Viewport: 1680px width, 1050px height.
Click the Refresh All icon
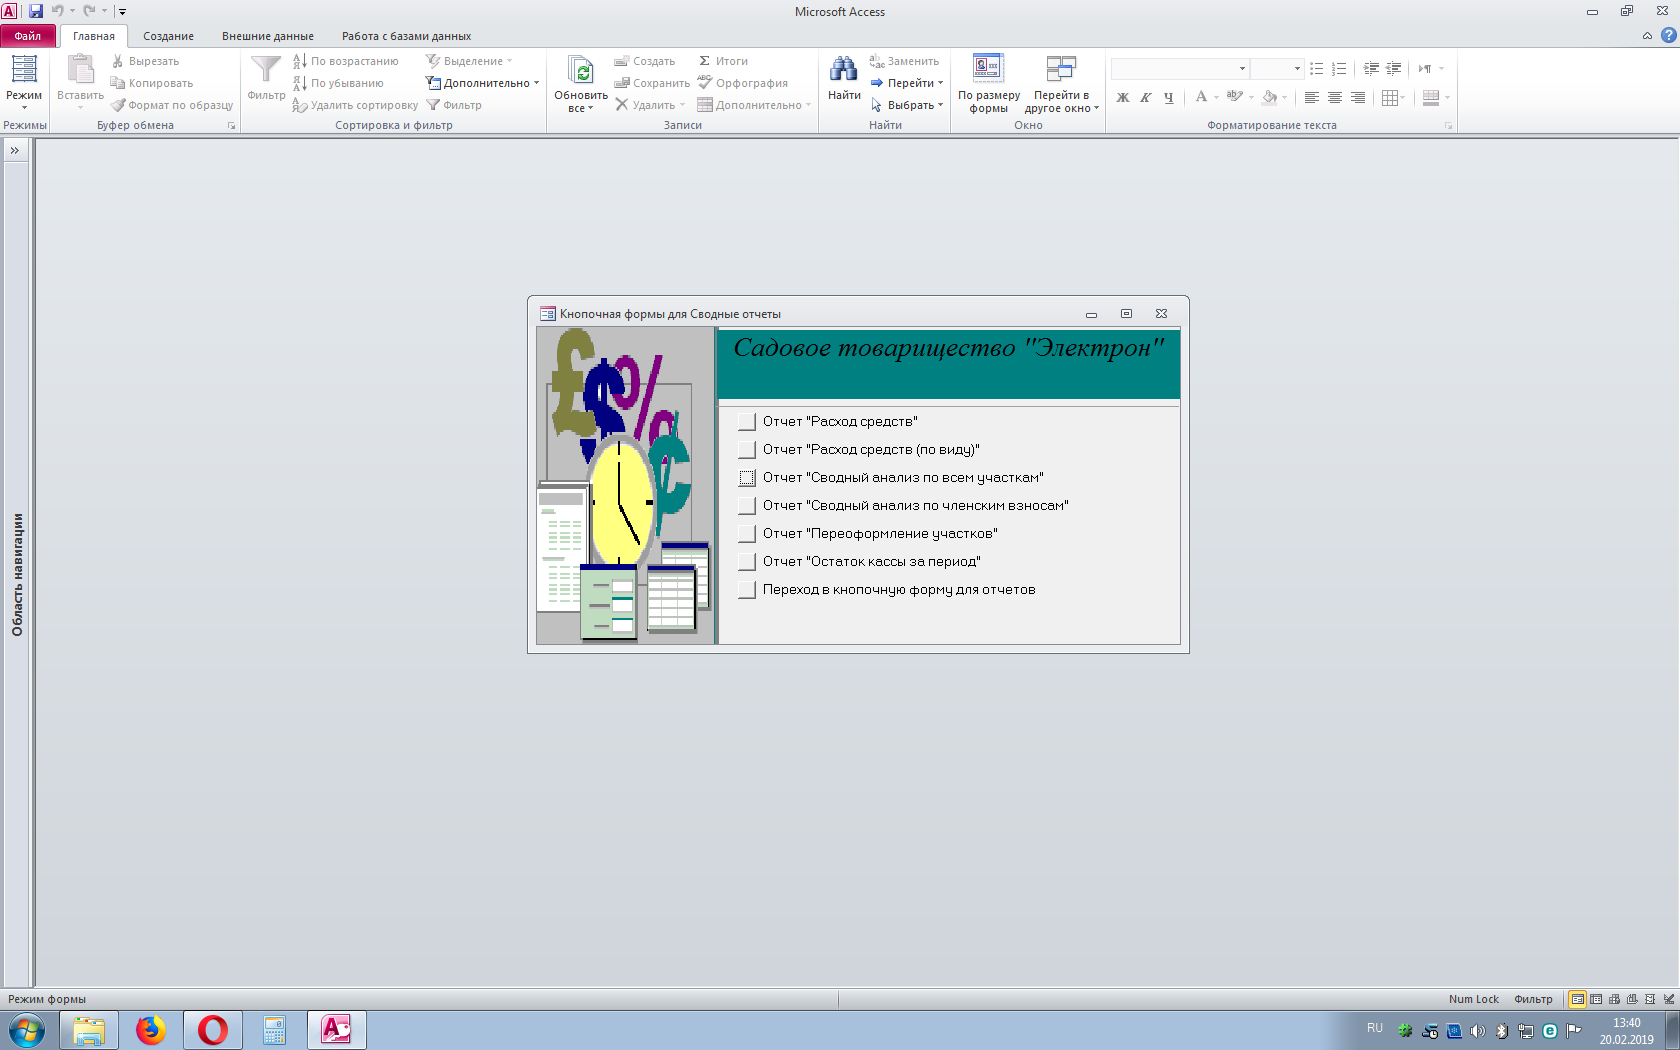click(x=580, y=70)
